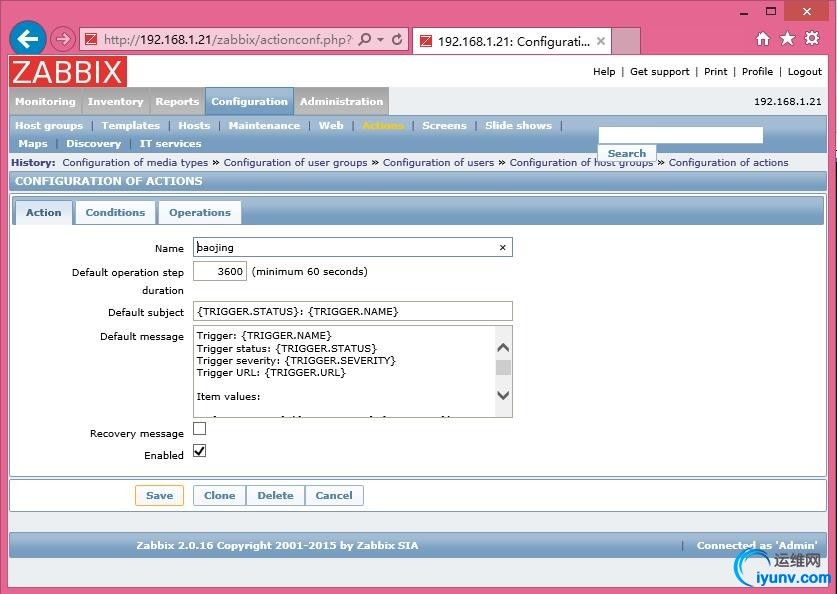Go to Slide shows submenu

[x=518, y=125]
